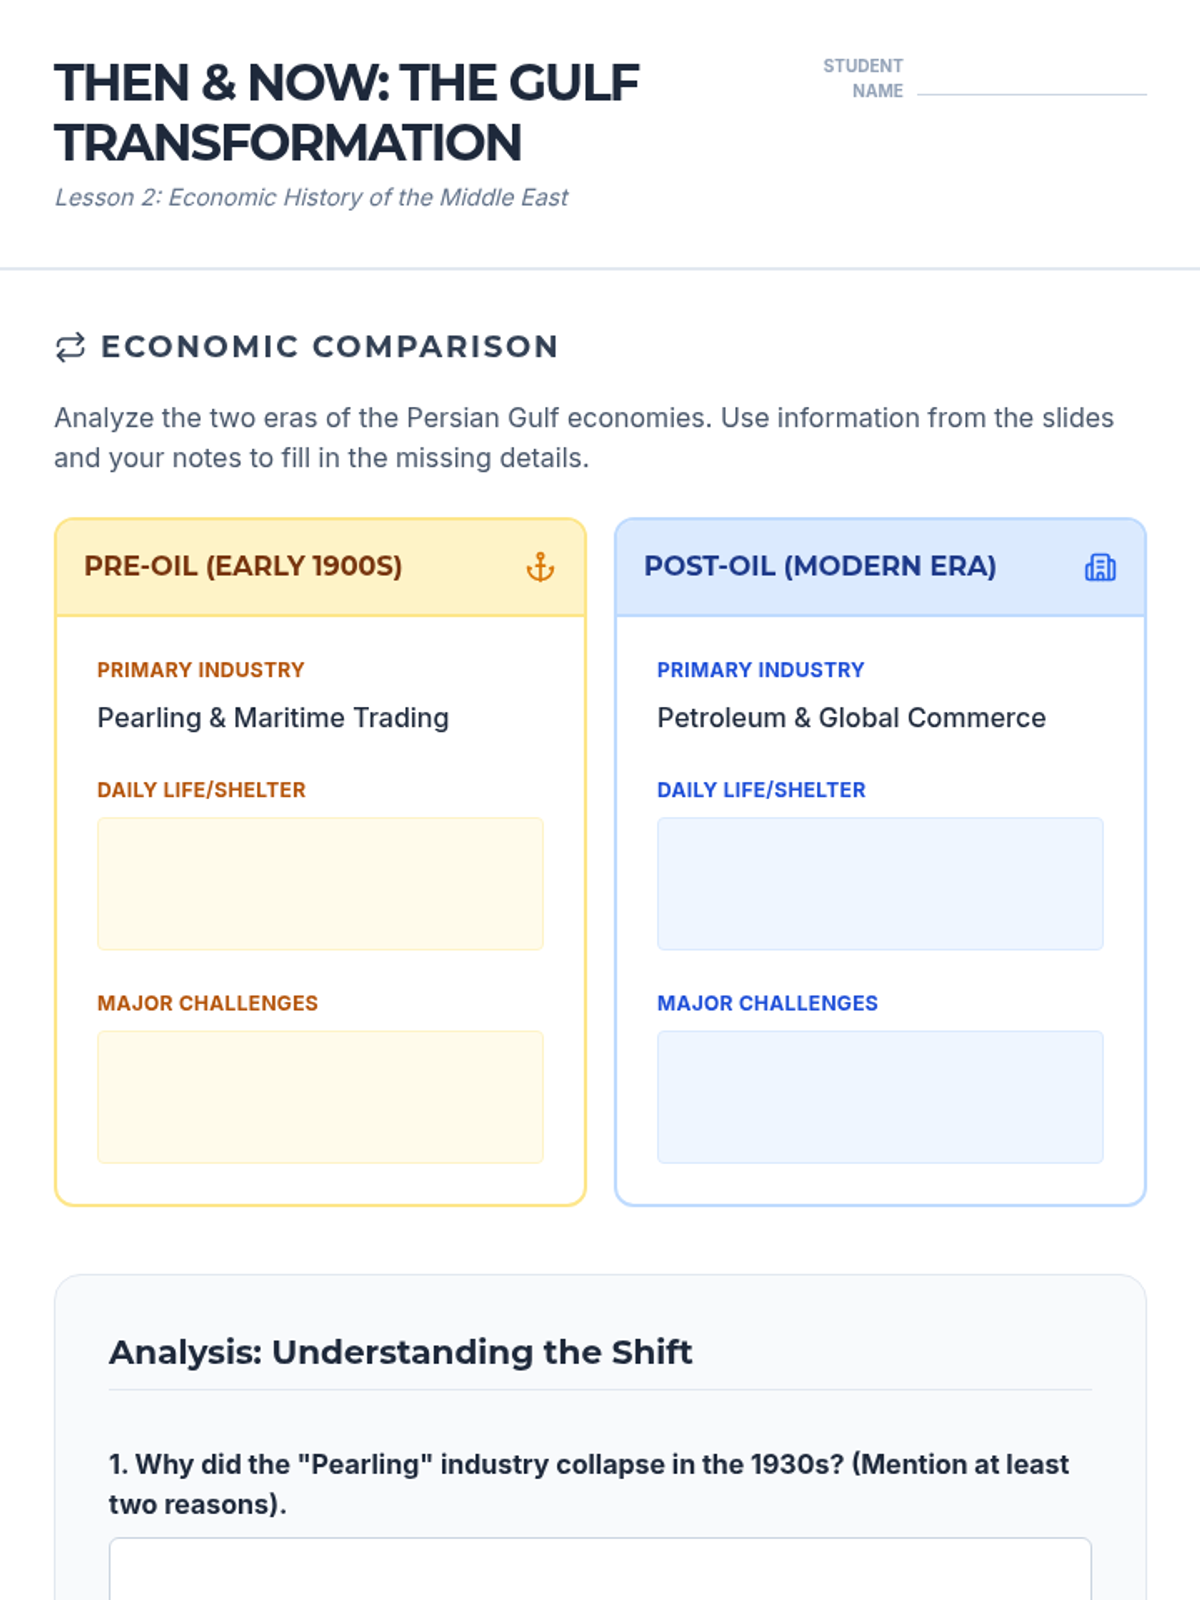Image resolution: width=1200 pixels, height=1600 pixels.
Task: Click the anchor icon in Pre-Oil header
Action: pyautogui.click(x=540, y=567)
